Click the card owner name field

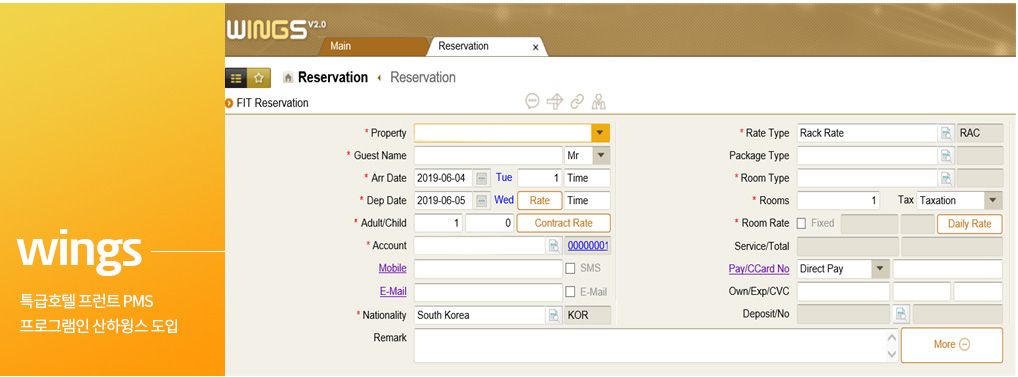coord(843,291)
